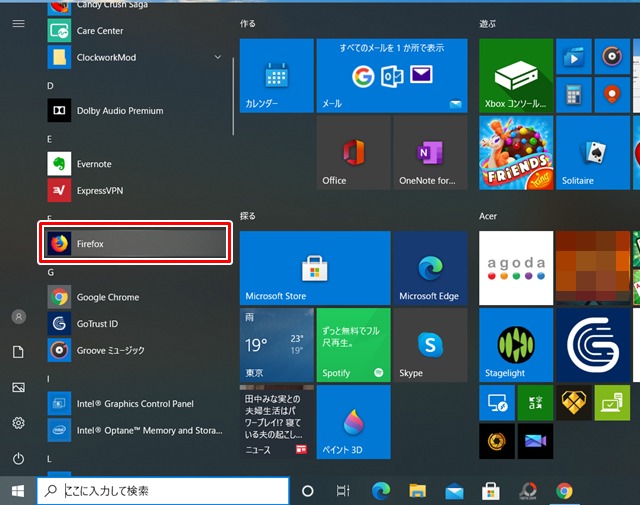Screen dimensions: 640x505
Task: Click the Acer tile group header
Action: click(x=488, y=216)
